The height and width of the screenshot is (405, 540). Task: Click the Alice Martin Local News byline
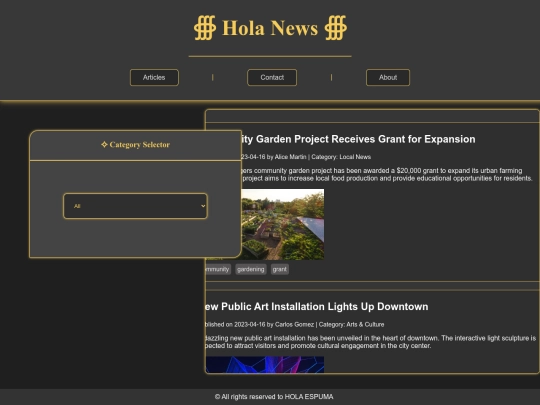coord(306,157)
